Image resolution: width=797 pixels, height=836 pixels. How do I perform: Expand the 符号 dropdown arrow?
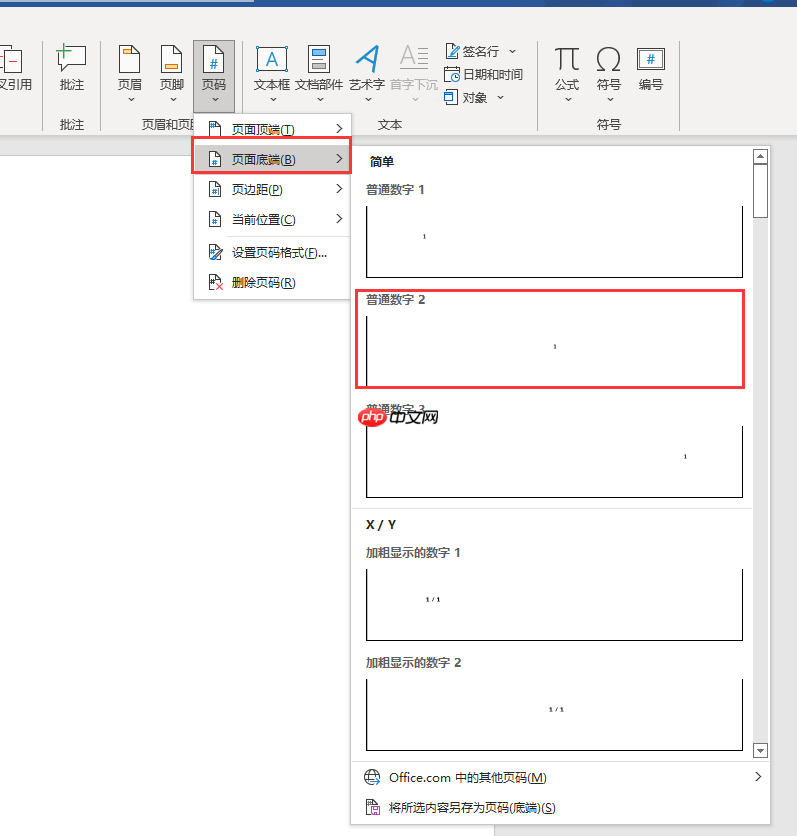pos(610,99)
